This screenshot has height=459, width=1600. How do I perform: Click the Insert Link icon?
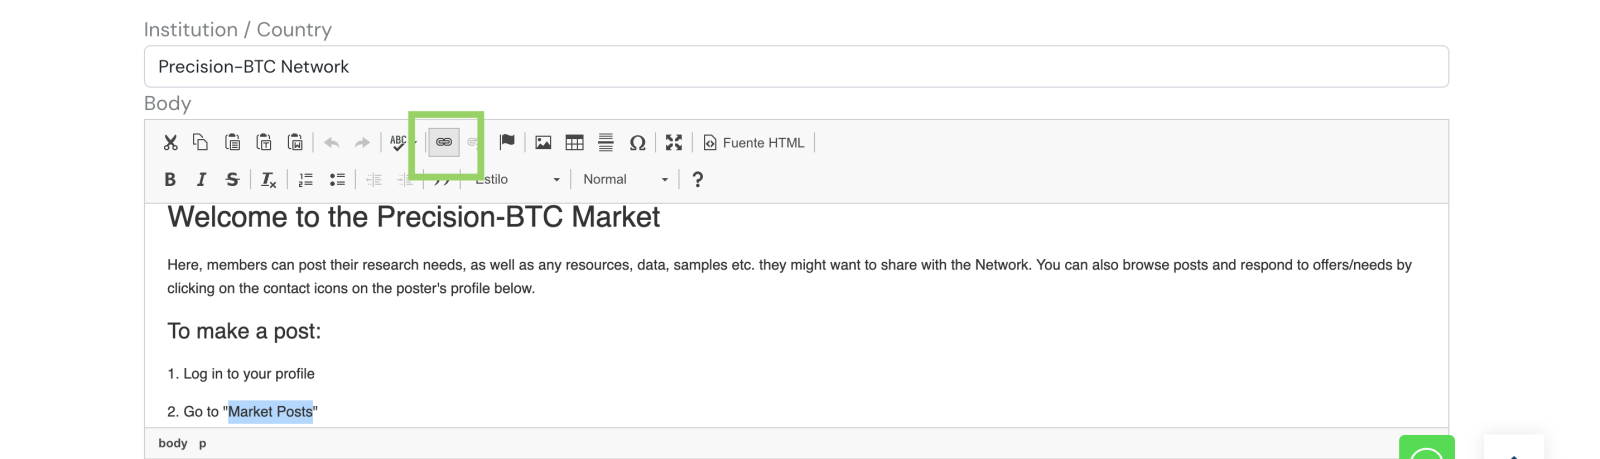[x=444, y=143]
